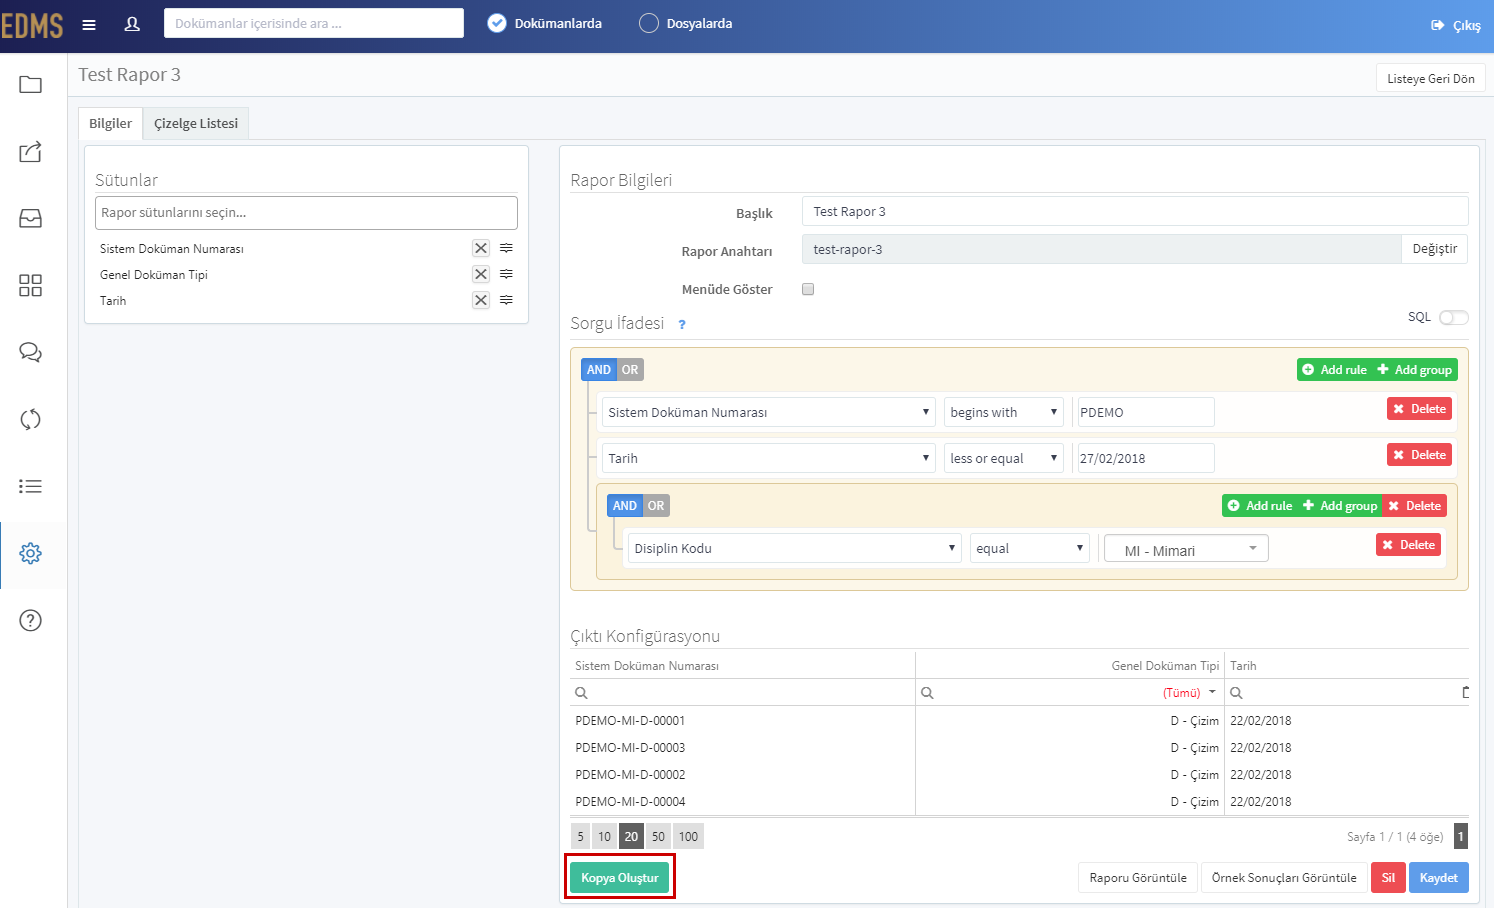Switch to the Çizelge Listesi tab
The height and width of the screenshot is (908, 1494).
point(196,123)
